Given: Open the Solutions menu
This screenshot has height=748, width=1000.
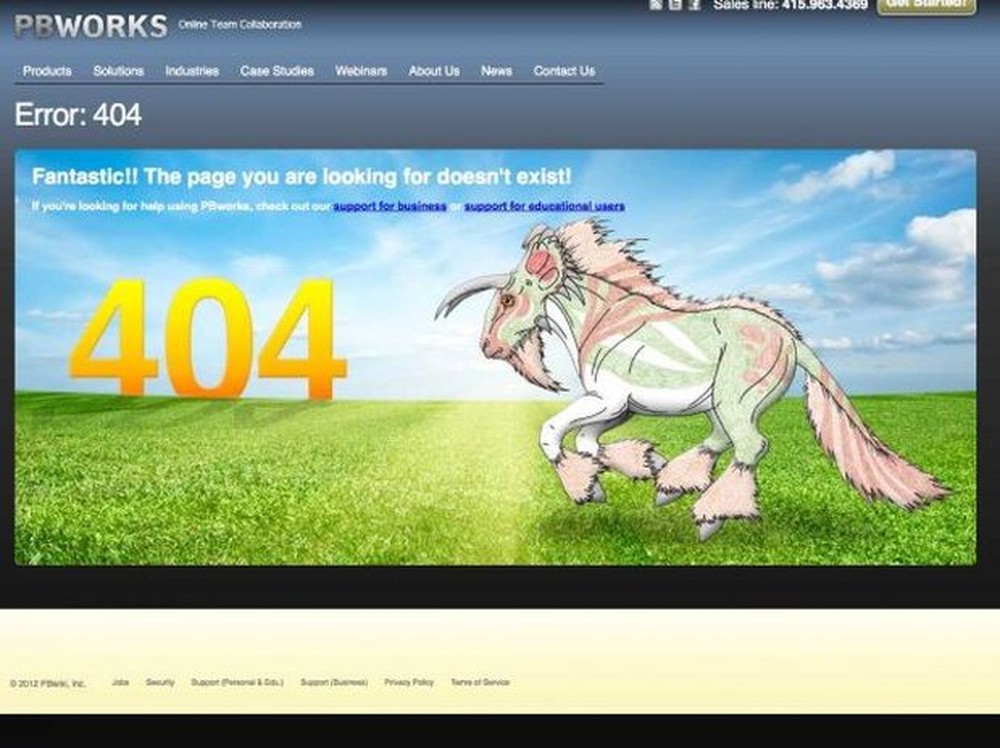Looking at the screenshot, I should (118, 71).
